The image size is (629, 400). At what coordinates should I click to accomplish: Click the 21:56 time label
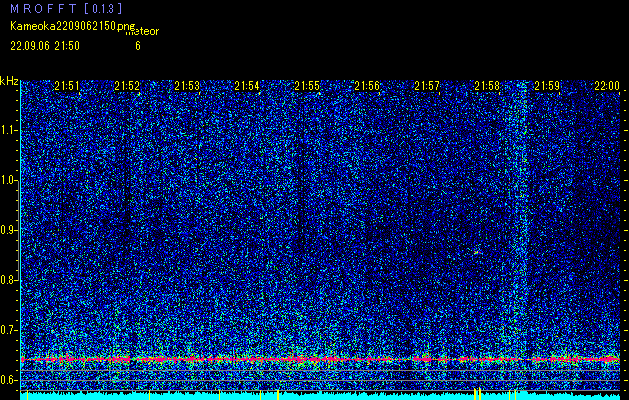[367, 86]
